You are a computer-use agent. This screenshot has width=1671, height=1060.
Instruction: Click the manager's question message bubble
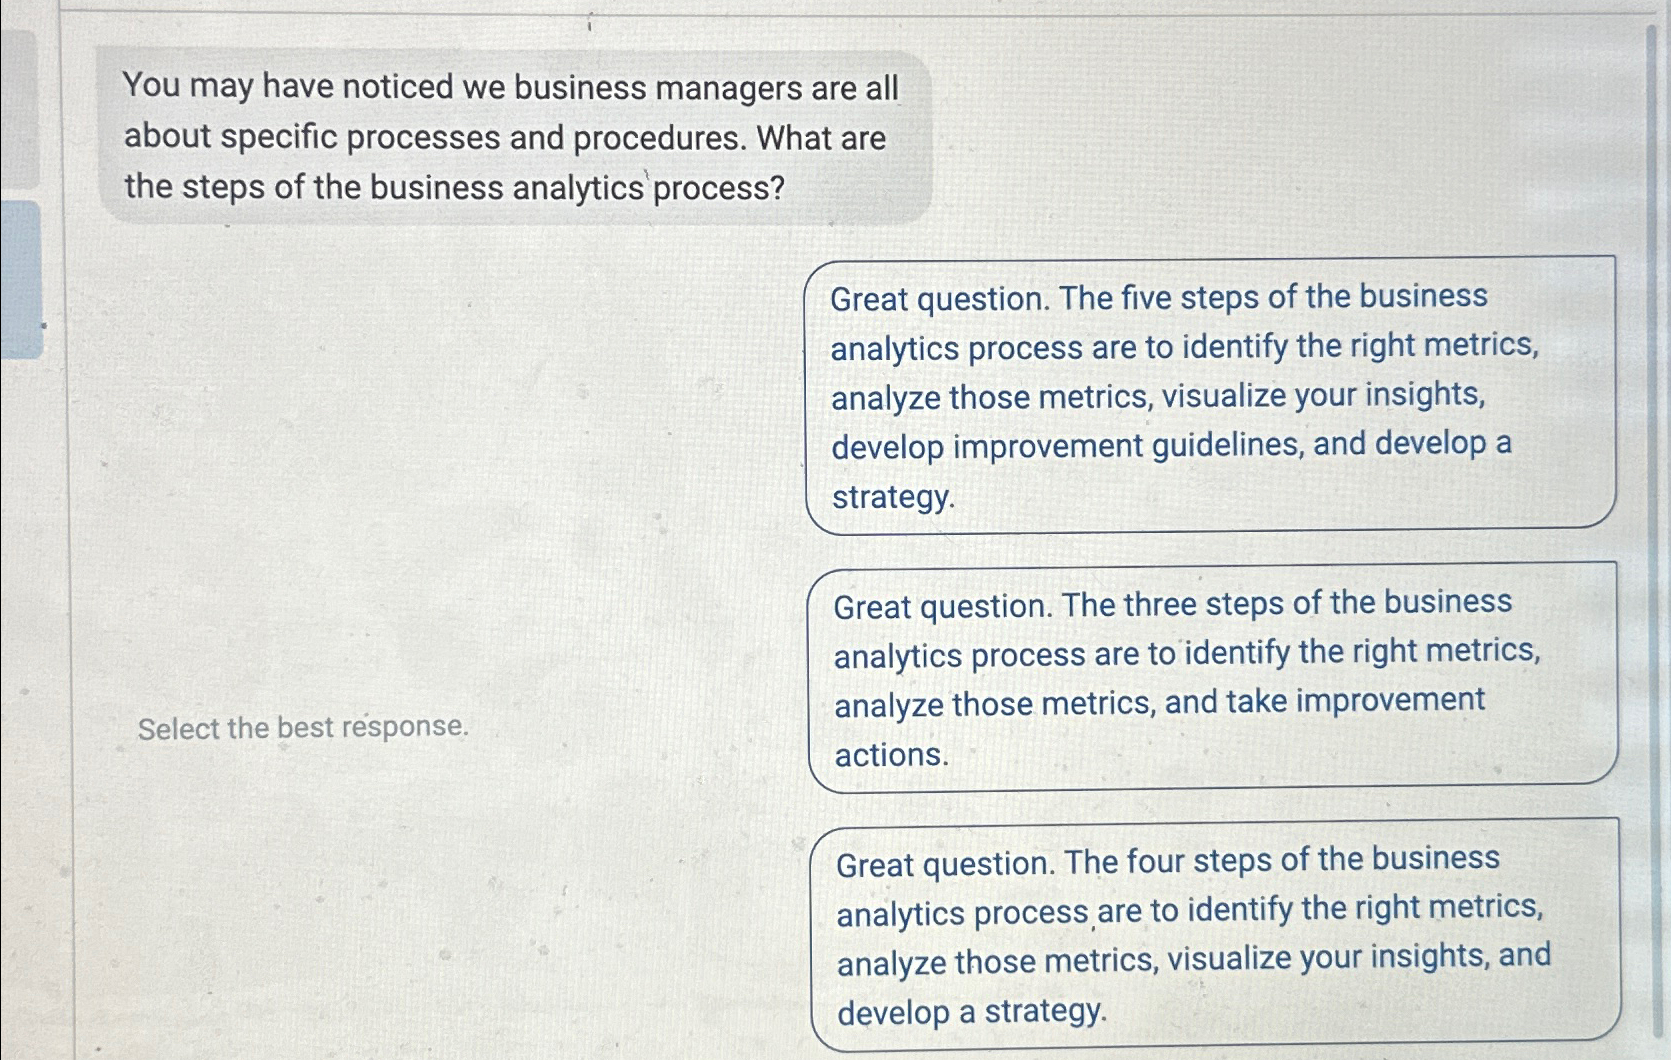coord(515,137)
